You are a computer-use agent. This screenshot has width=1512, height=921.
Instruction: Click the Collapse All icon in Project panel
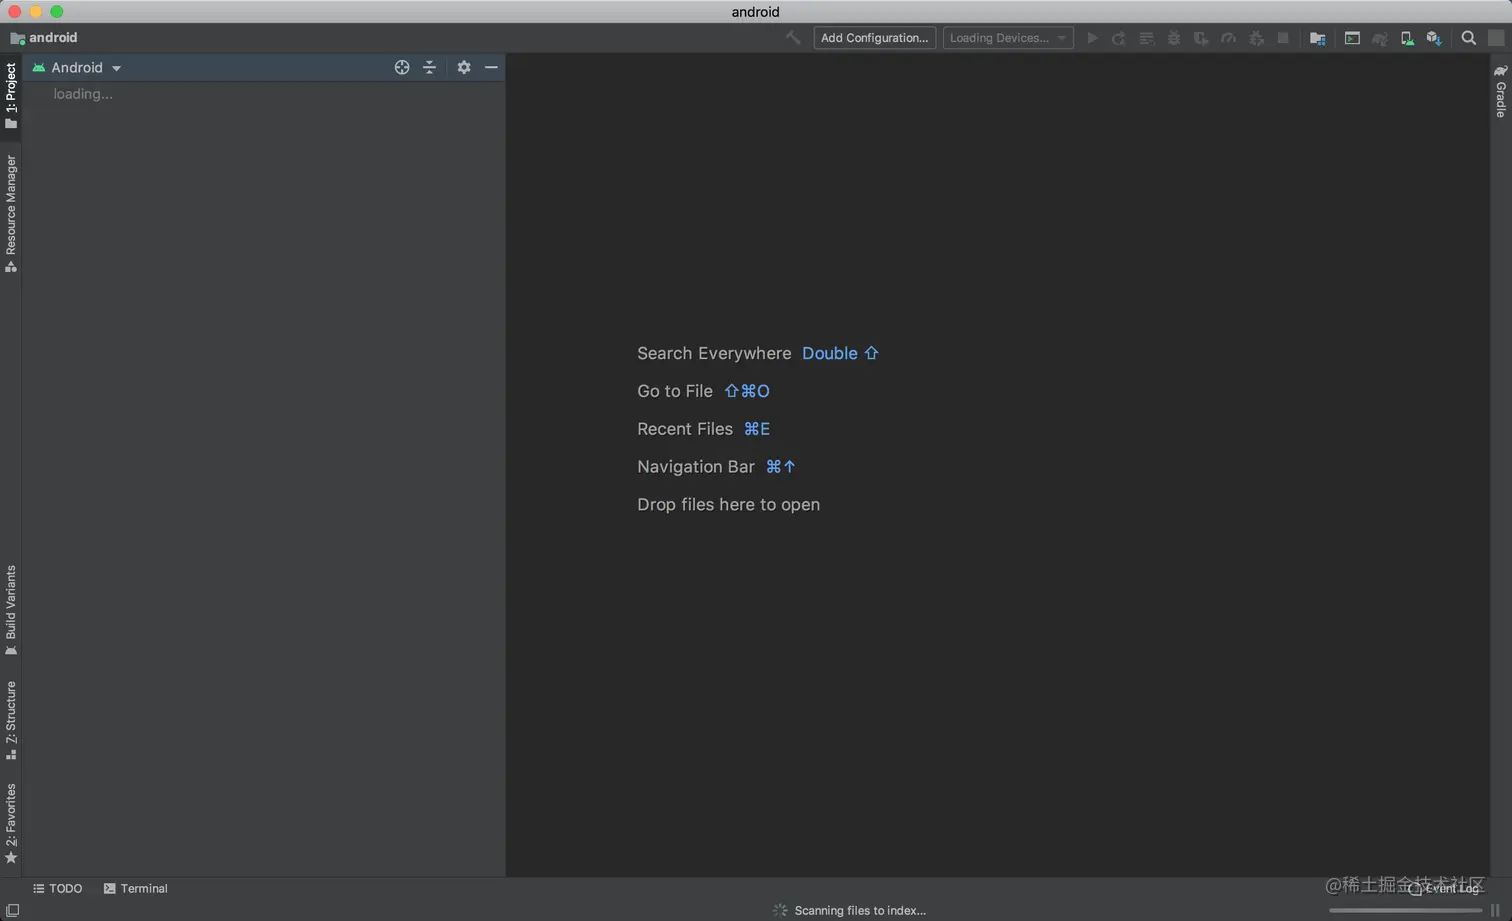(429, 67)
